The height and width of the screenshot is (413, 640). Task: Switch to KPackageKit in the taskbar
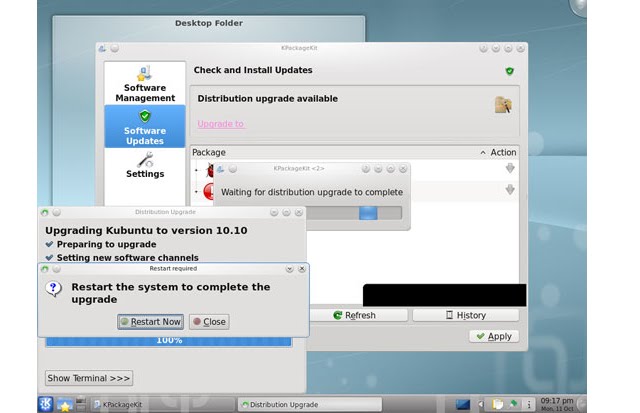point(161,404)
